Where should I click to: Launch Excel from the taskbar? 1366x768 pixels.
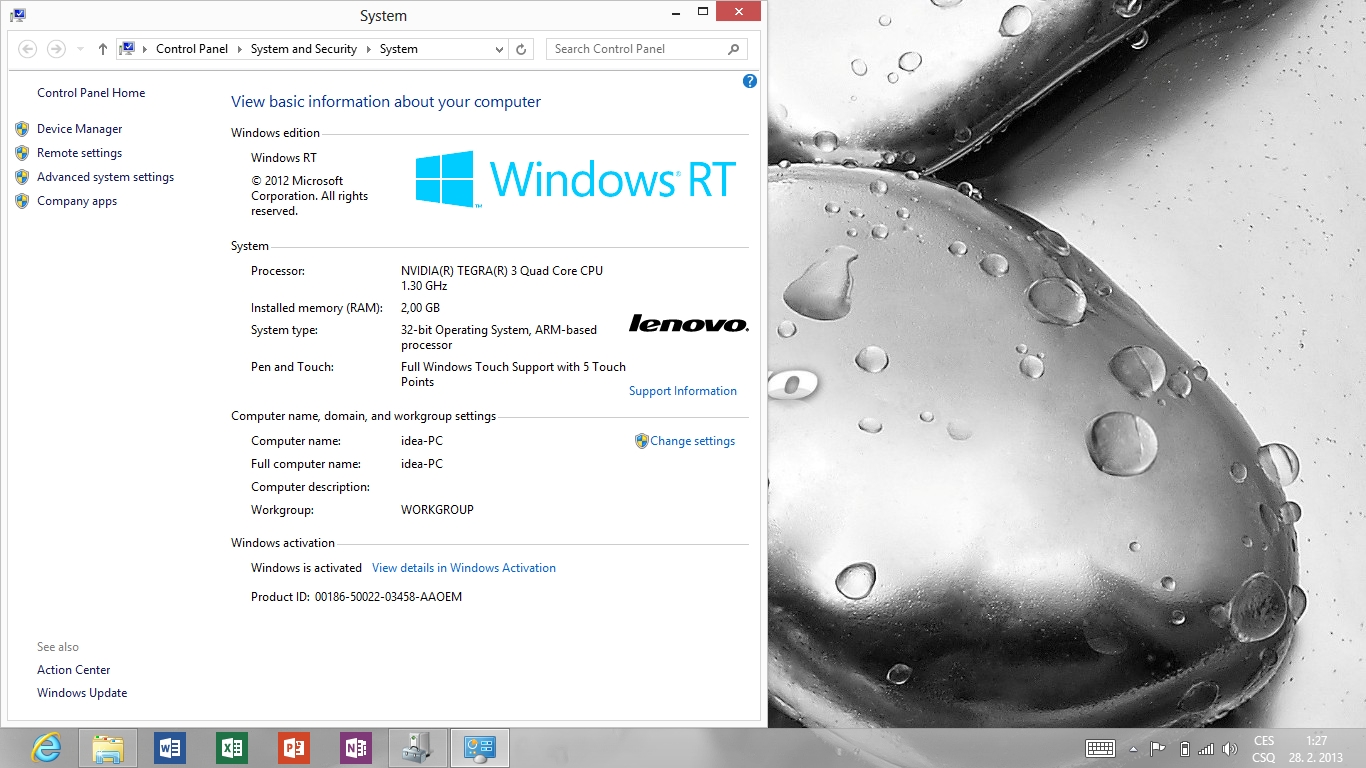232,748
